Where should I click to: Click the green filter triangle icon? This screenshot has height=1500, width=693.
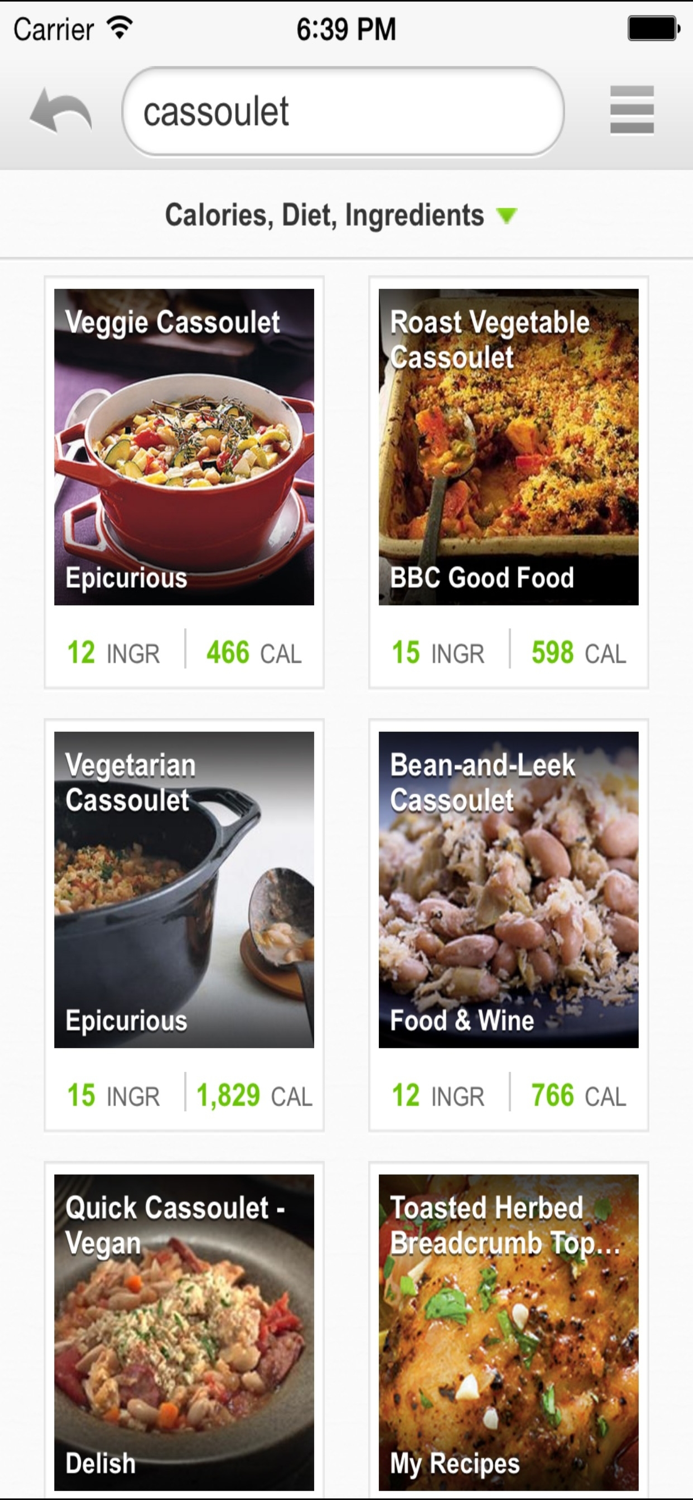point(508,215)
